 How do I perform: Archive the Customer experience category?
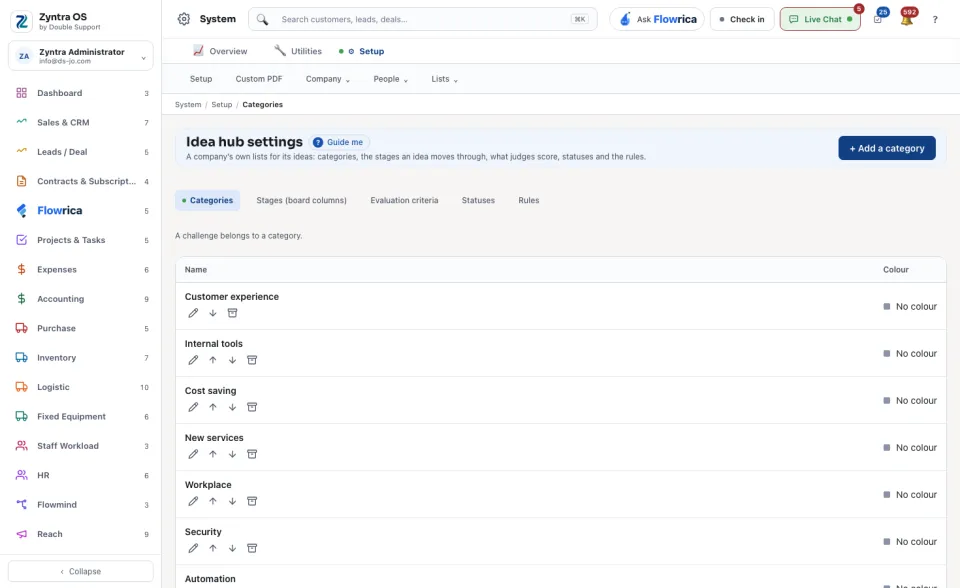click(232, 313)
